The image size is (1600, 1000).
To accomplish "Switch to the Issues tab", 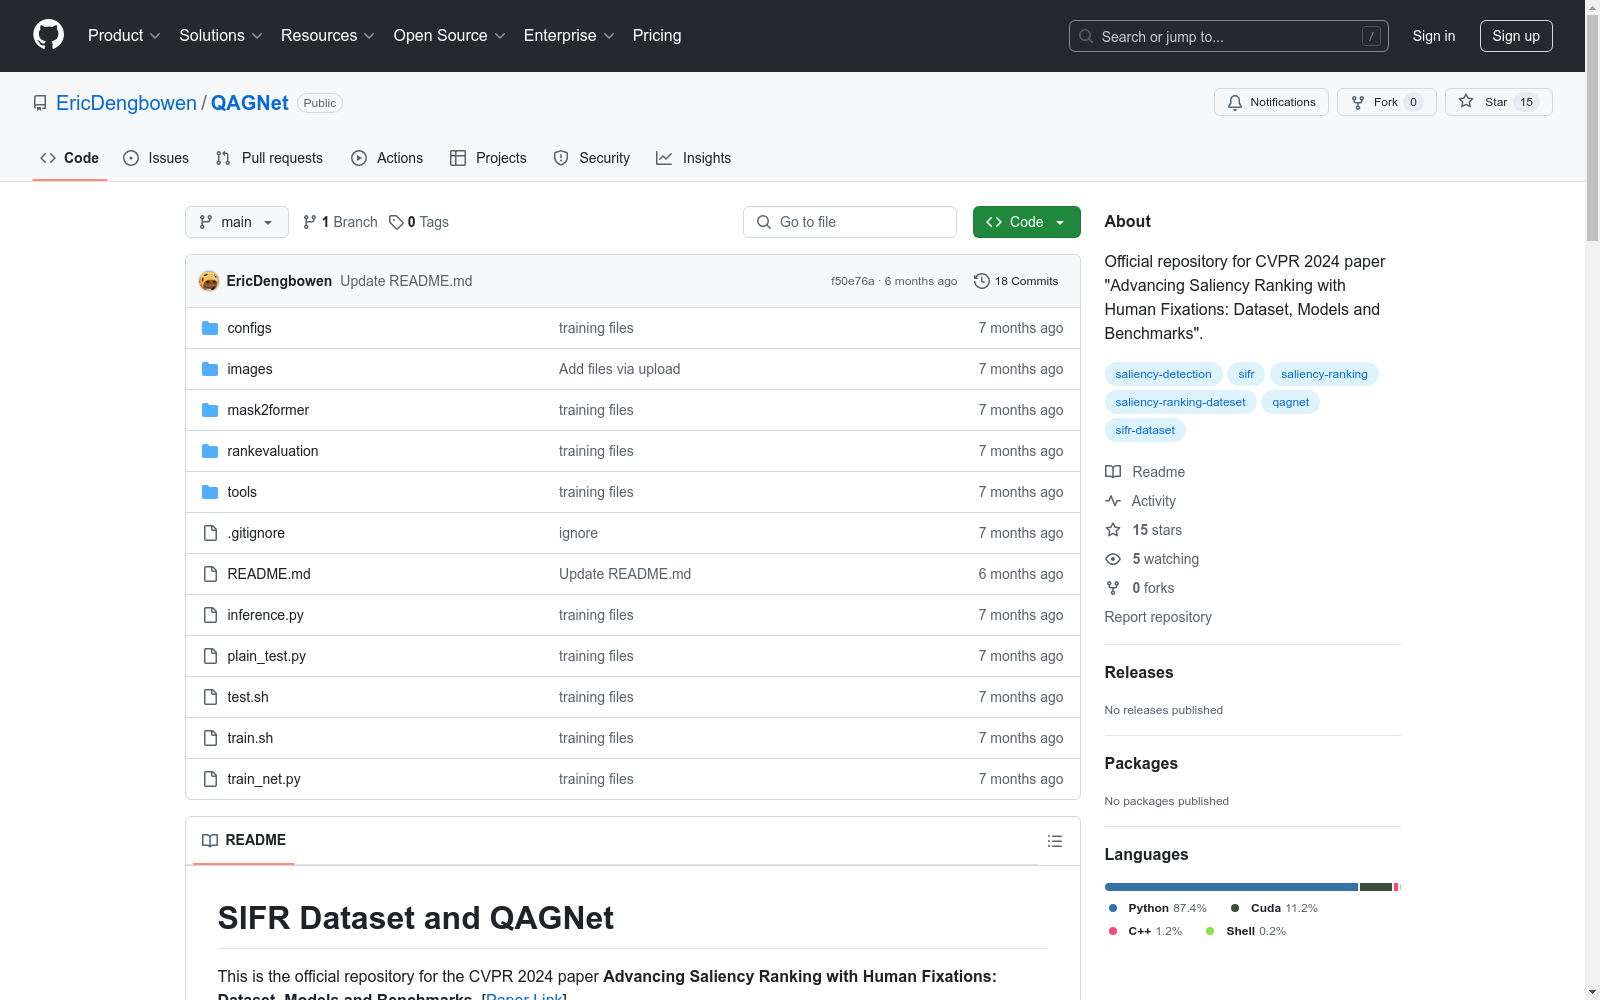I will click(156, 158).
